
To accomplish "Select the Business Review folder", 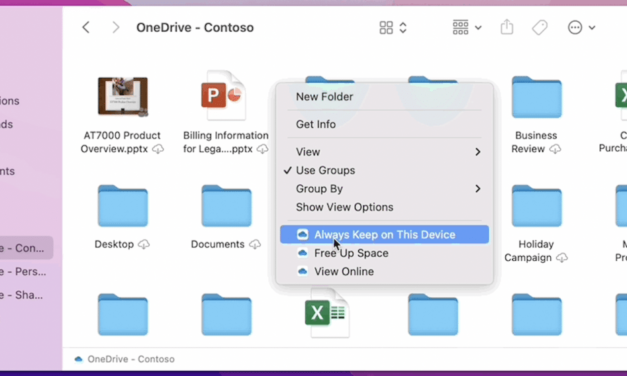I will coord(537,97).
